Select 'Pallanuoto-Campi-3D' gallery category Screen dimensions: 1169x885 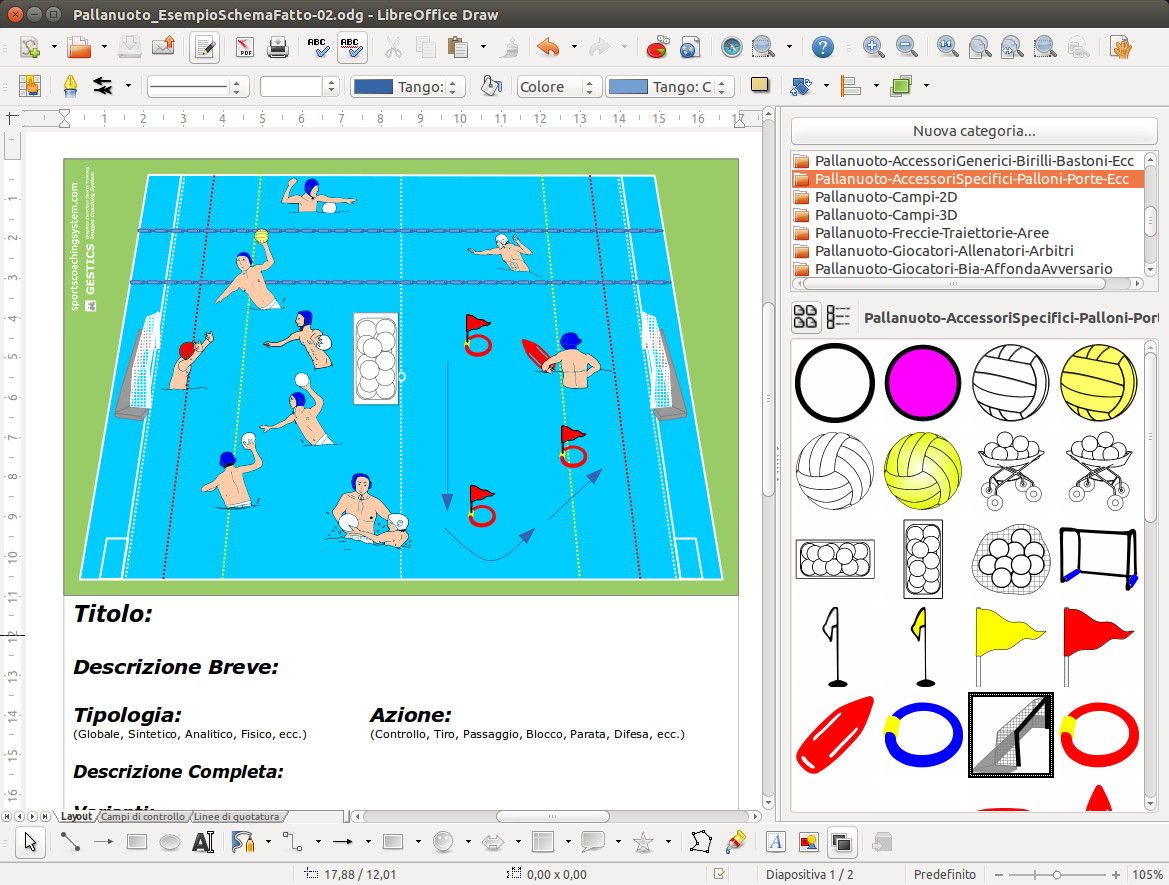[885, 215]
